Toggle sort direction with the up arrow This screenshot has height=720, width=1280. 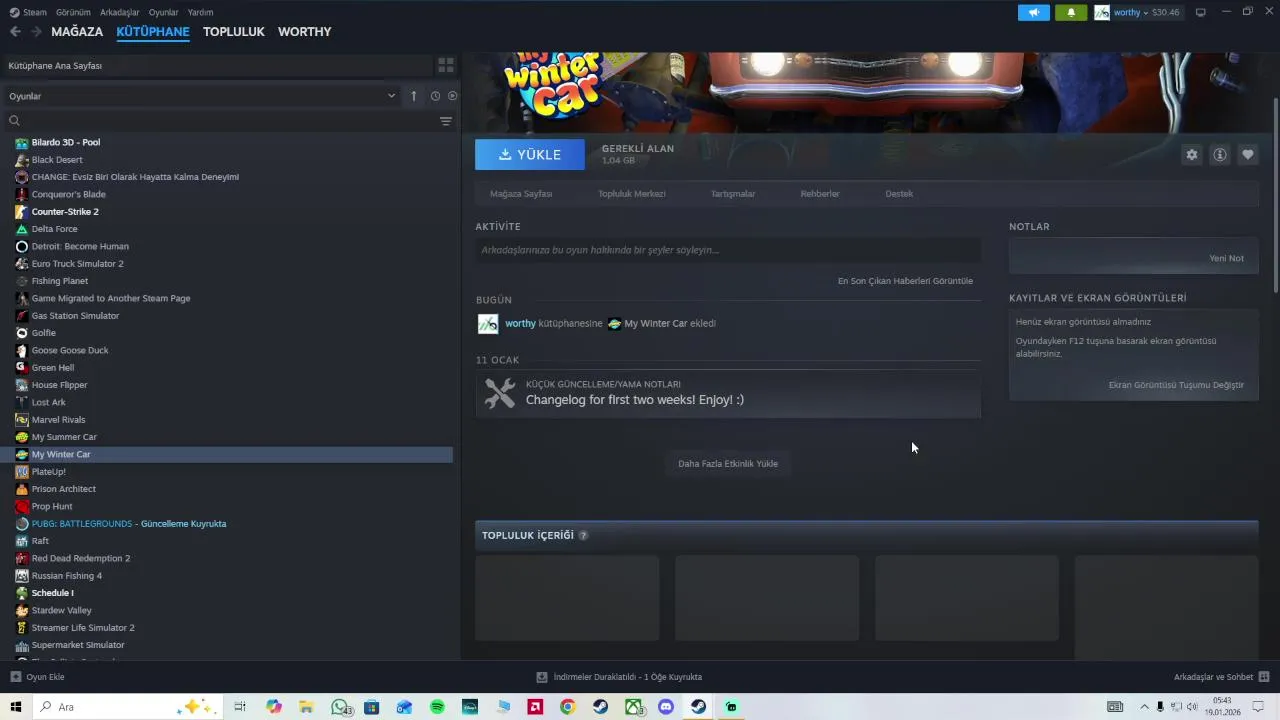pyautogui.click(x=414, y=96)
